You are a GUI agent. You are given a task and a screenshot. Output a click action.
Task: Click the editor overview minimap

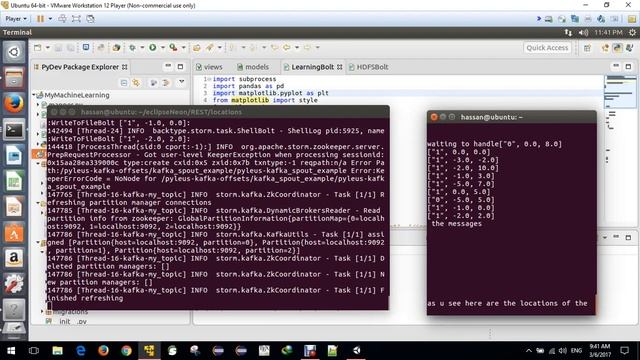[x=619, y=92]
